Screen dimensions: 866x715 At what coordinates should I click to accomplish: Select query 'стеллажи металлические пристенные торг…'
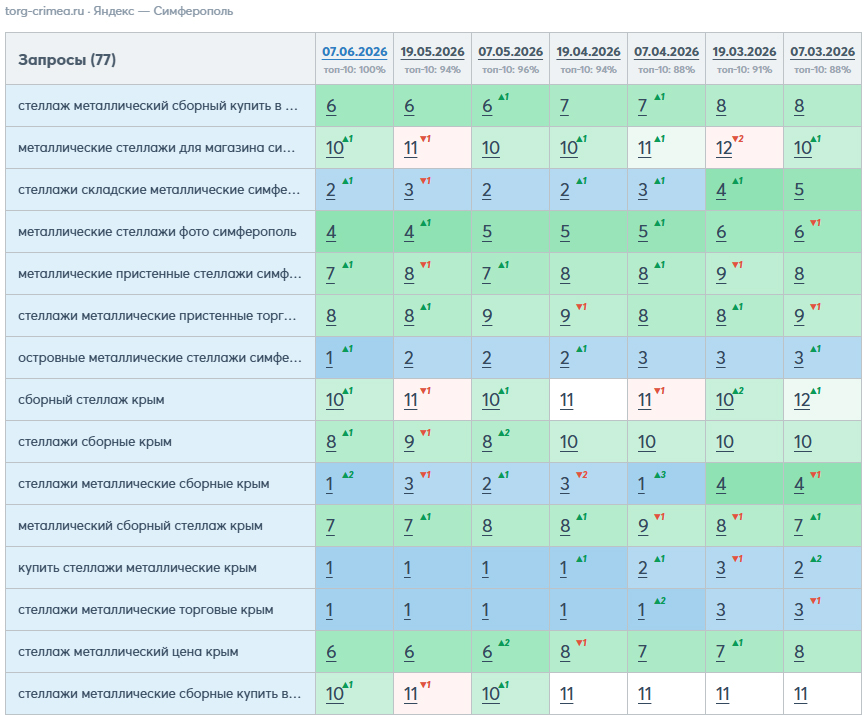157,316
